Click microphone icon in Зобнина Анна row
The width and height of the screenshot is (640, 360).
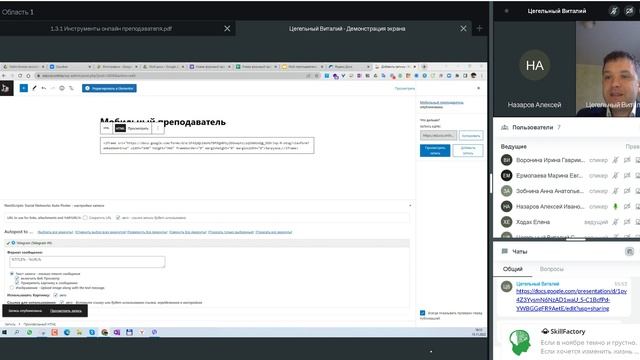(x=615, y=191)
